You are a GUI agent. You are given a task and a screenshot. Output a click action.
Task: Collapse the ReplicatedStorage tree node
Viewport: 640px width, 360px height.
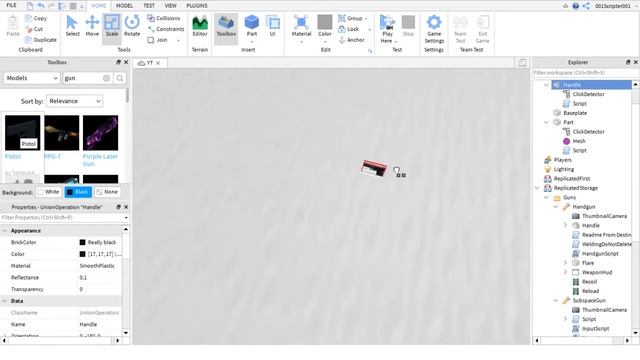(x=537, y=188)
